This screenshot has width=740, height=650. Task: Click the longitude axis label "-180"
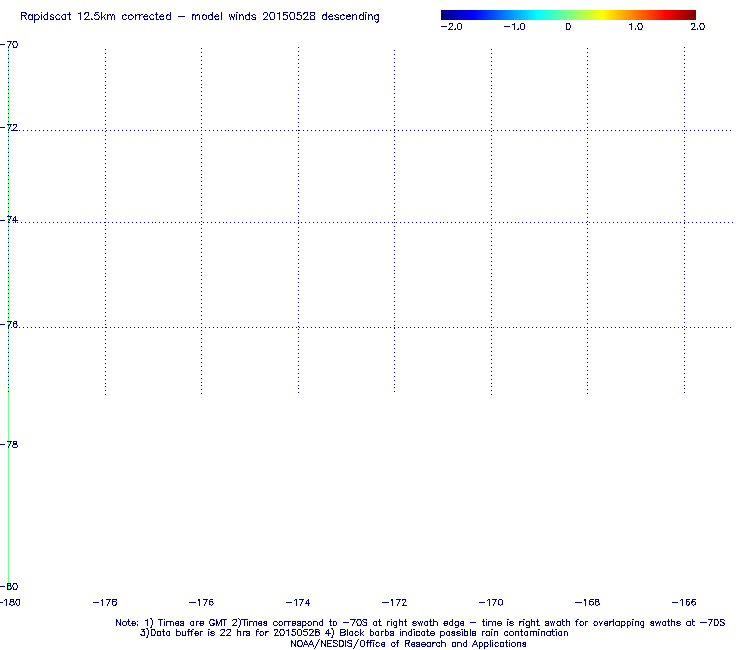pos(10,603)
